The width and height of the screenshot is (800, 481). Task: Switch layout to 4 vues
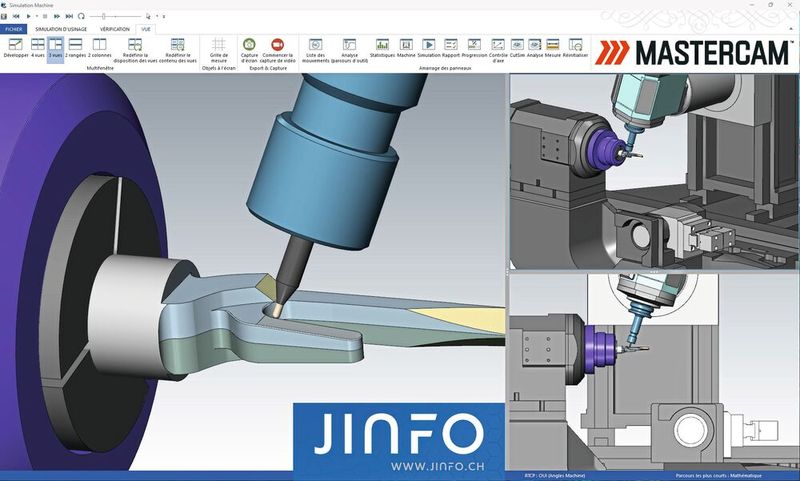pyautogui.click(x=38, y=48)
